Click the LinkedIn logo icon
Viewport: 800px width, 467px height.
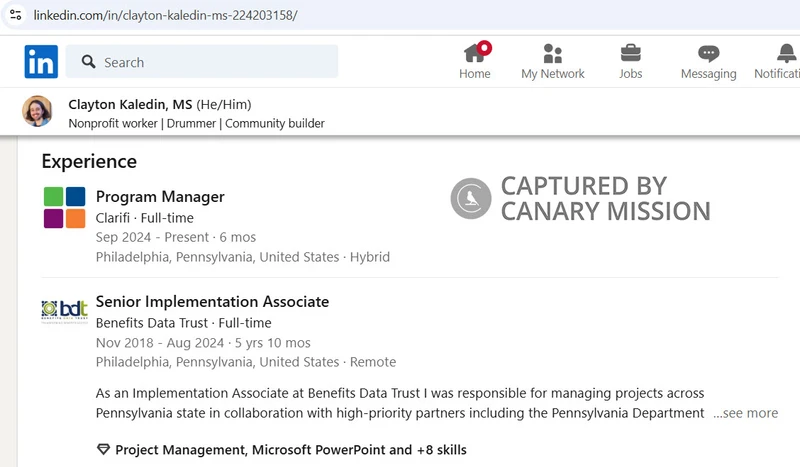(x=41, y=62)
